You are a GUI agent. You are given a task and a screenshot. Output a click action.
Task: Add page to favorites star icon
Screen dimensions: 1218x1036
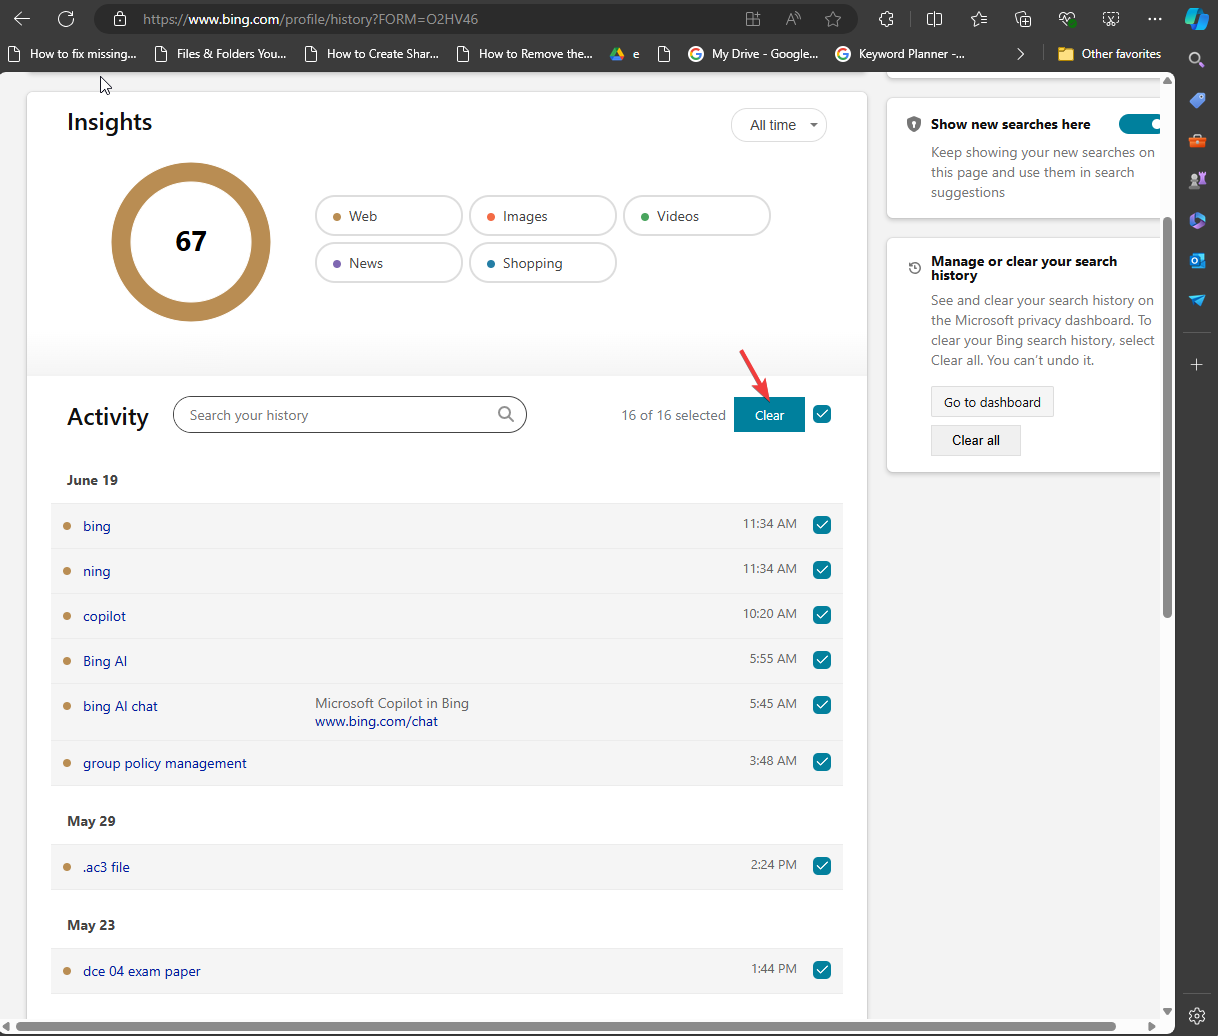pos(833,19)
